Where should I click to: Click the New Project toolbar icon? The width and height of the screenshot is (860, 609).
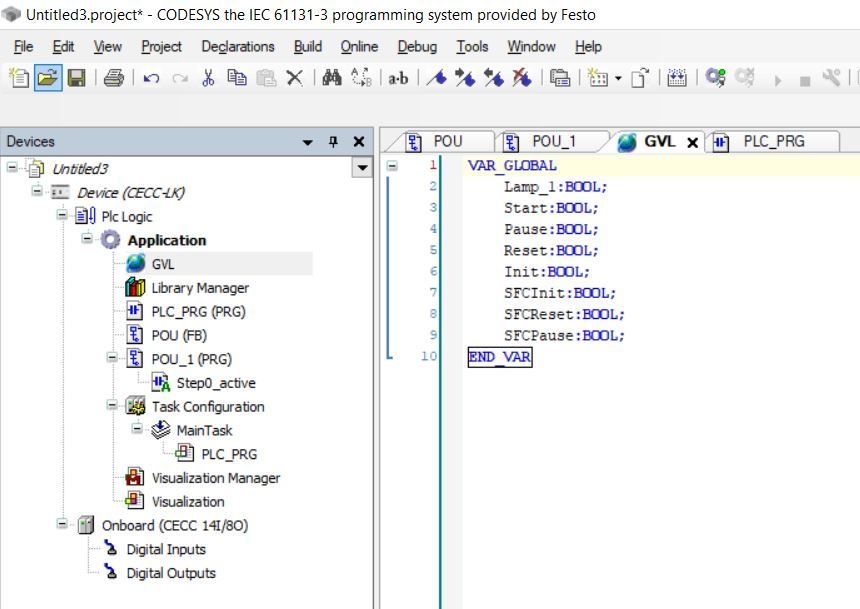(x=19, y=78)
